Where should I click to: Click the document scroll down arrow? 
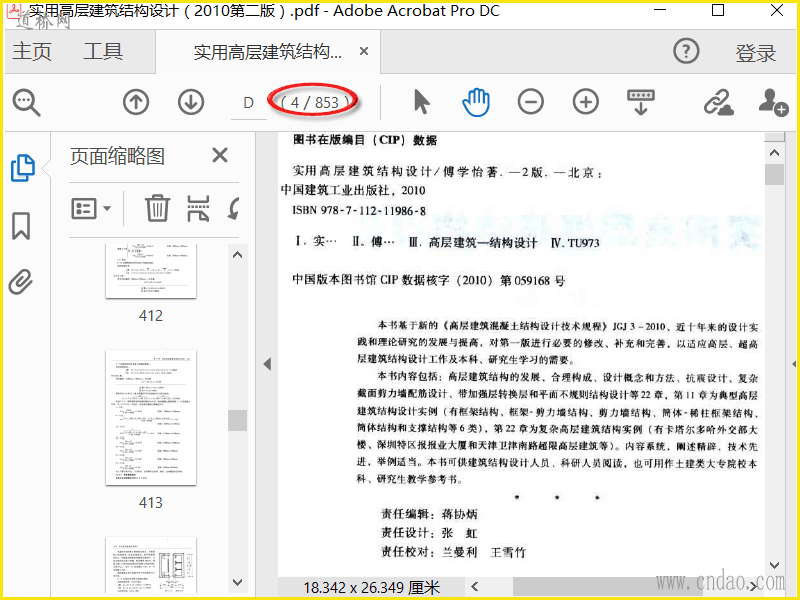click(774, 565)
